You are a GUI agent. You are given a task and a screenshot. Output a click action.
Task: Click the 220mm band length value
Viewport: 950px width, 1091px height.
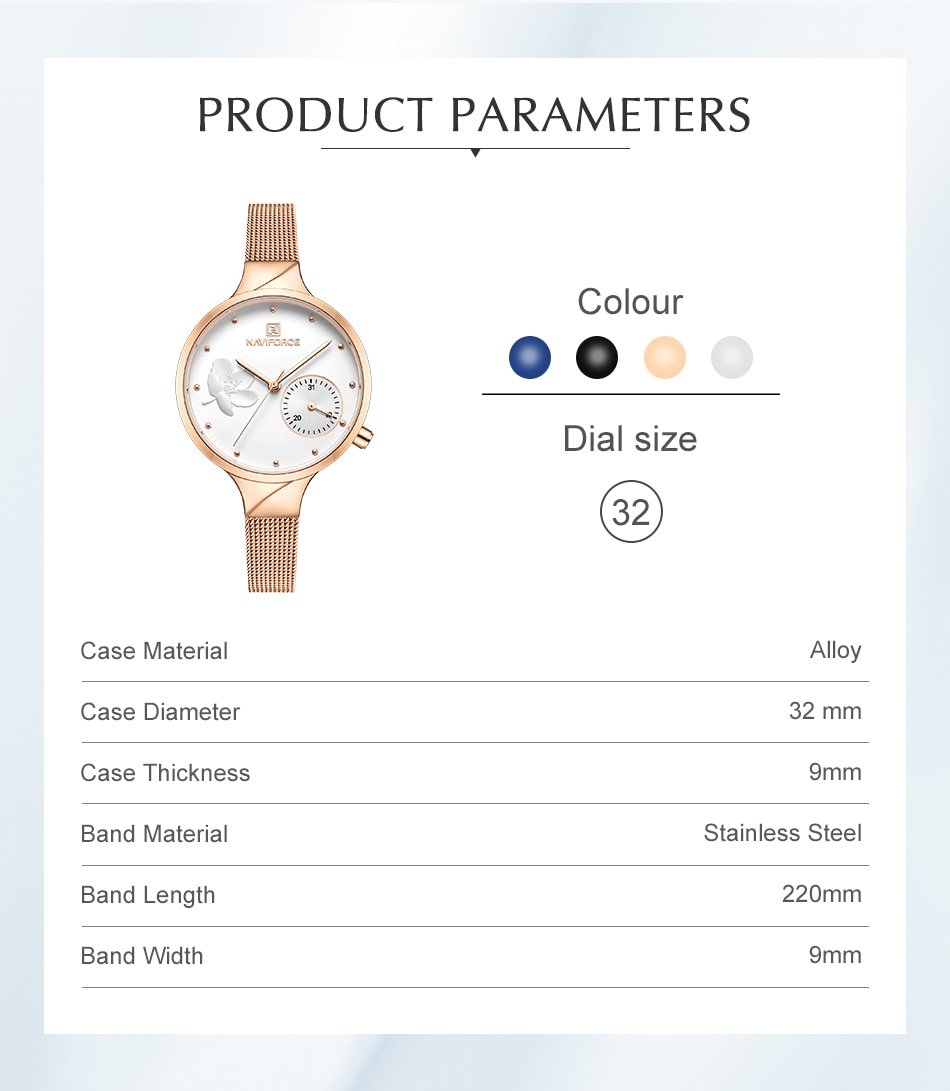[x=821, y=894]
